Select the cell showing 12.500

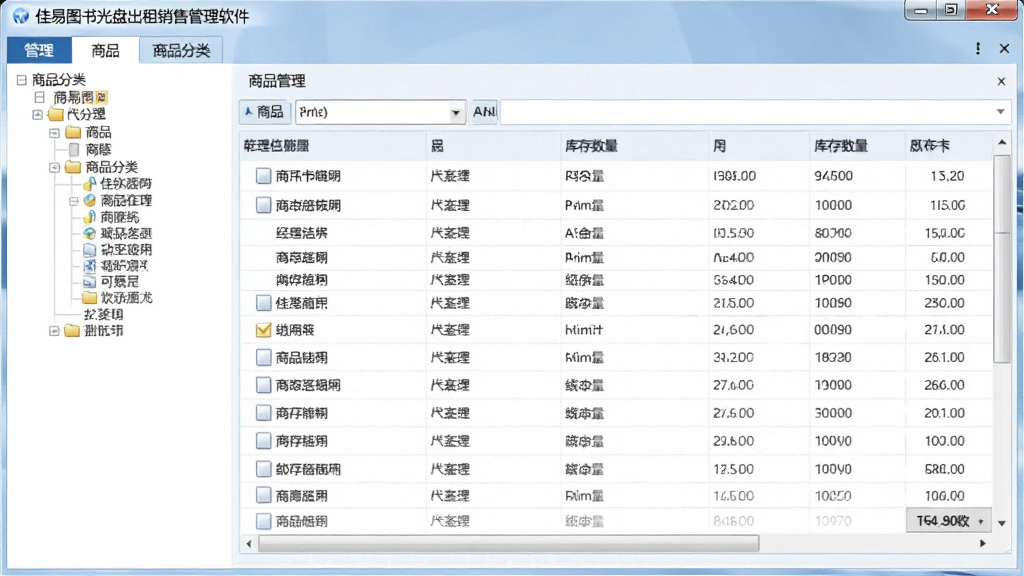click(x=759, y=469)
